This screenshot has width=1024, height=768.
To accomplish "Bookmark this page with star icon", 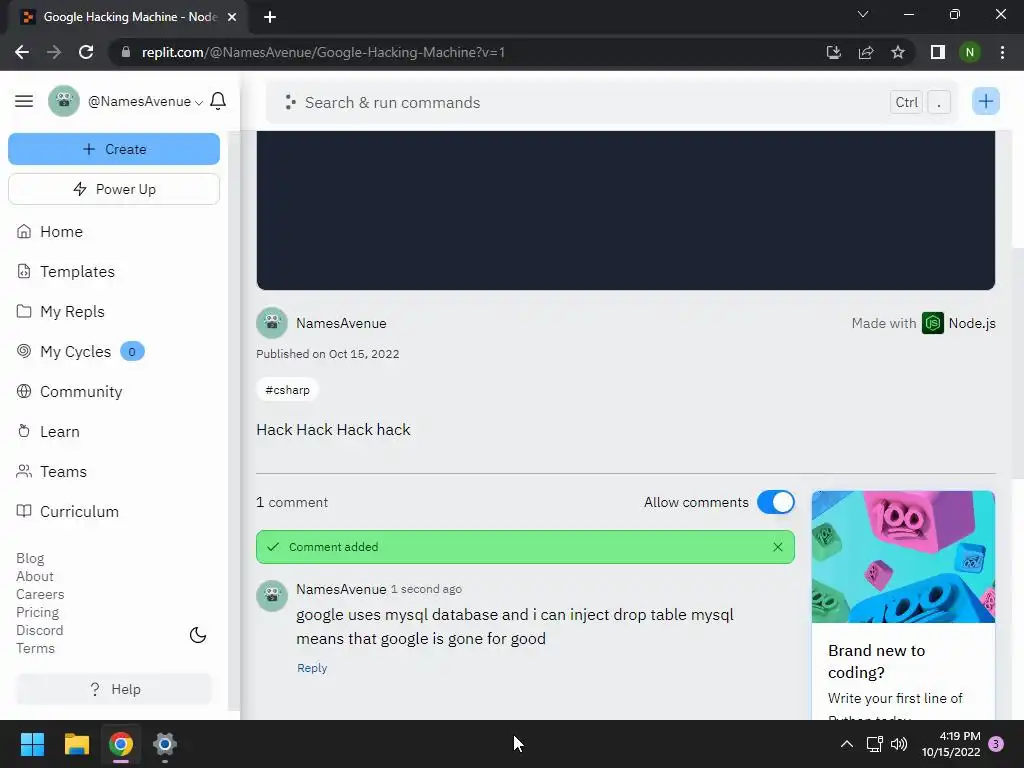I will [x=898, y=52].
